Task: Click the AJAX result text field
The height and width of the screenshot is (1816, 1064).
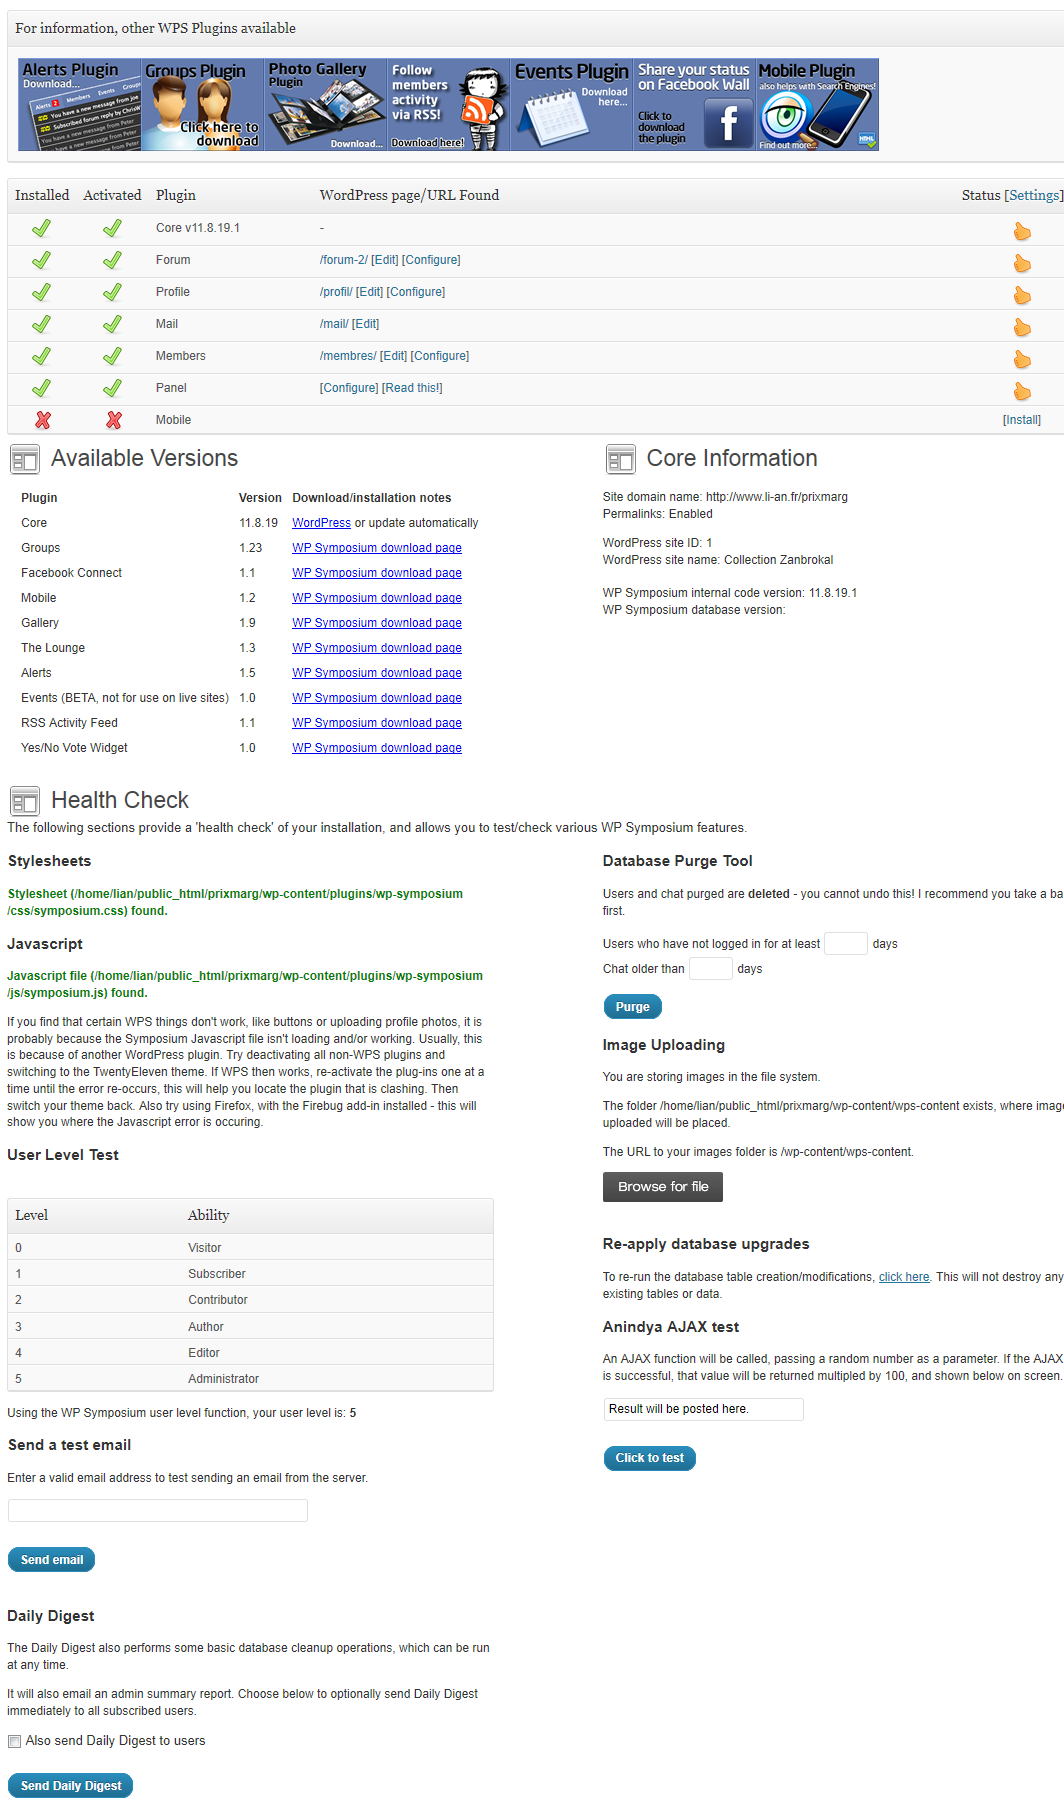Action: (x=703, y=1409)
